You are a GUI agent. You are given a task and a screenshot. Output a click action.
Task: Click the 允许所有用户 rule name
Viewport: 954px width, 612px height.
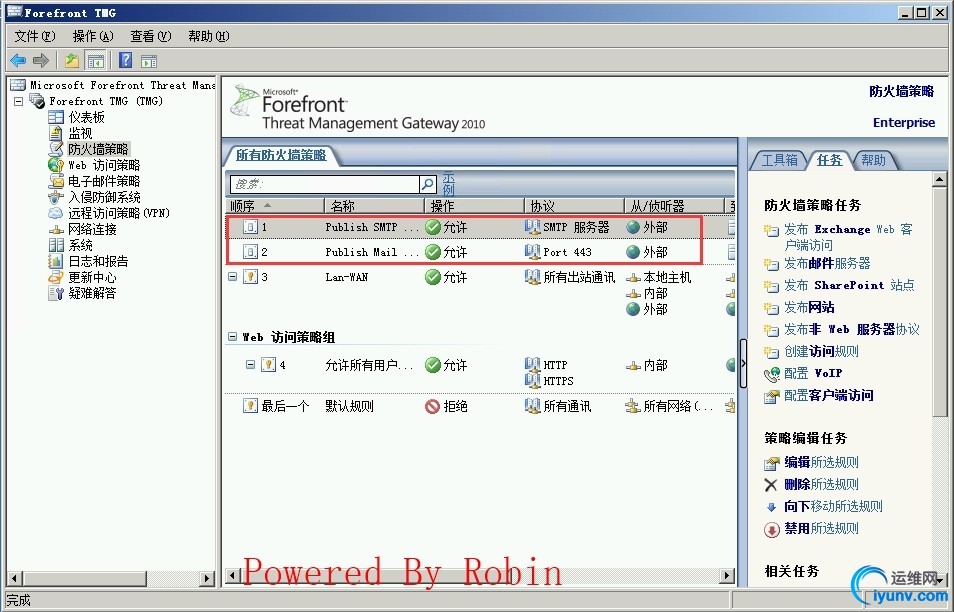tap(369, 365)
